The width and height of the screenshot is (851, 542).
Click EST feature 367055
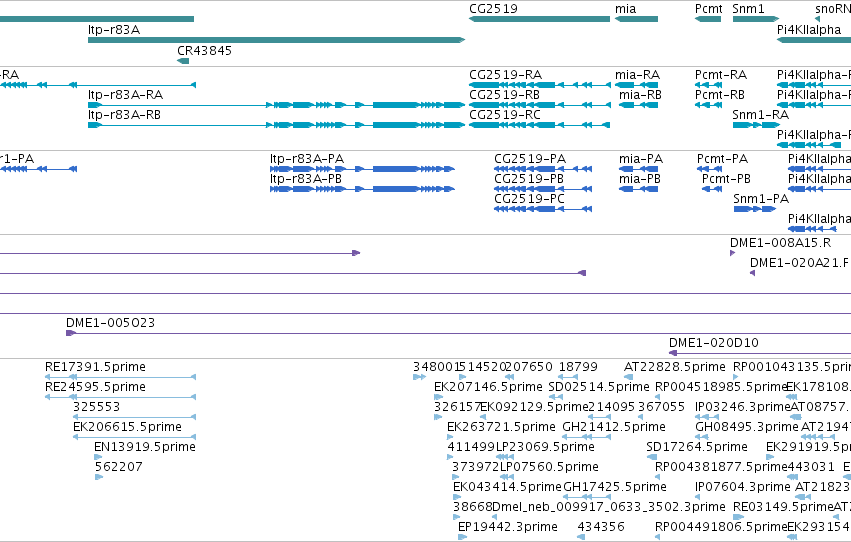coord(641,417)
